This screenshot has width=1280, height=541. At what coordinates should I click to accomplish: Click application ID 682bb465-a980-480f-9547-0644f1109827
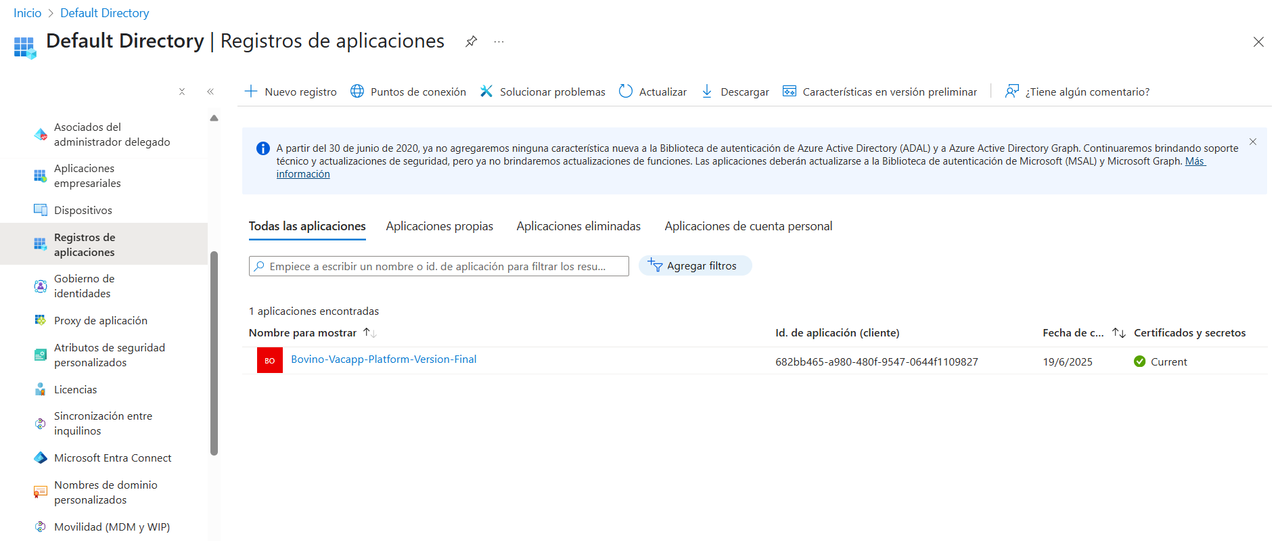click(876, 362)
